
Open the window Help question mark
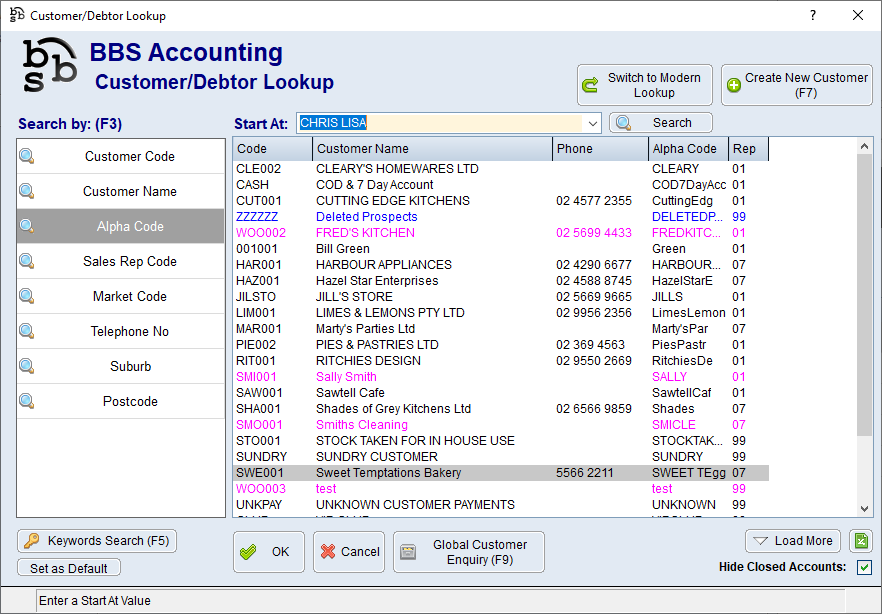click(x=812, y=15)
